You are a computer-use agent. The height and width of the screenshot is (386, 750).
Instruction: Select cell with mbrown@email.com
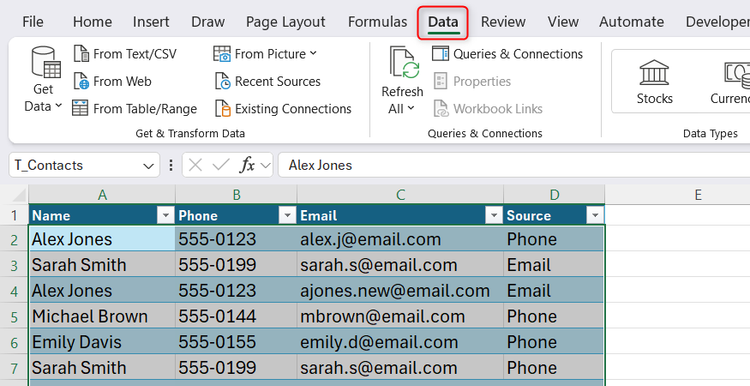(400, 317)
